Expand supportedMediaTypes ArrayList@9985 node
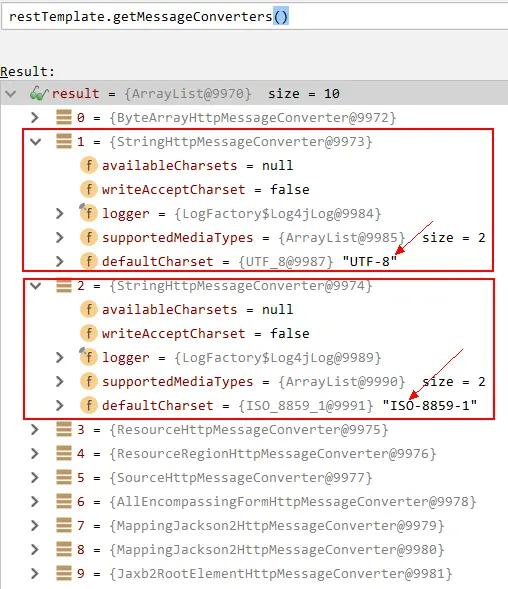The height and width of the screenshot is (589, 508). 59,237
